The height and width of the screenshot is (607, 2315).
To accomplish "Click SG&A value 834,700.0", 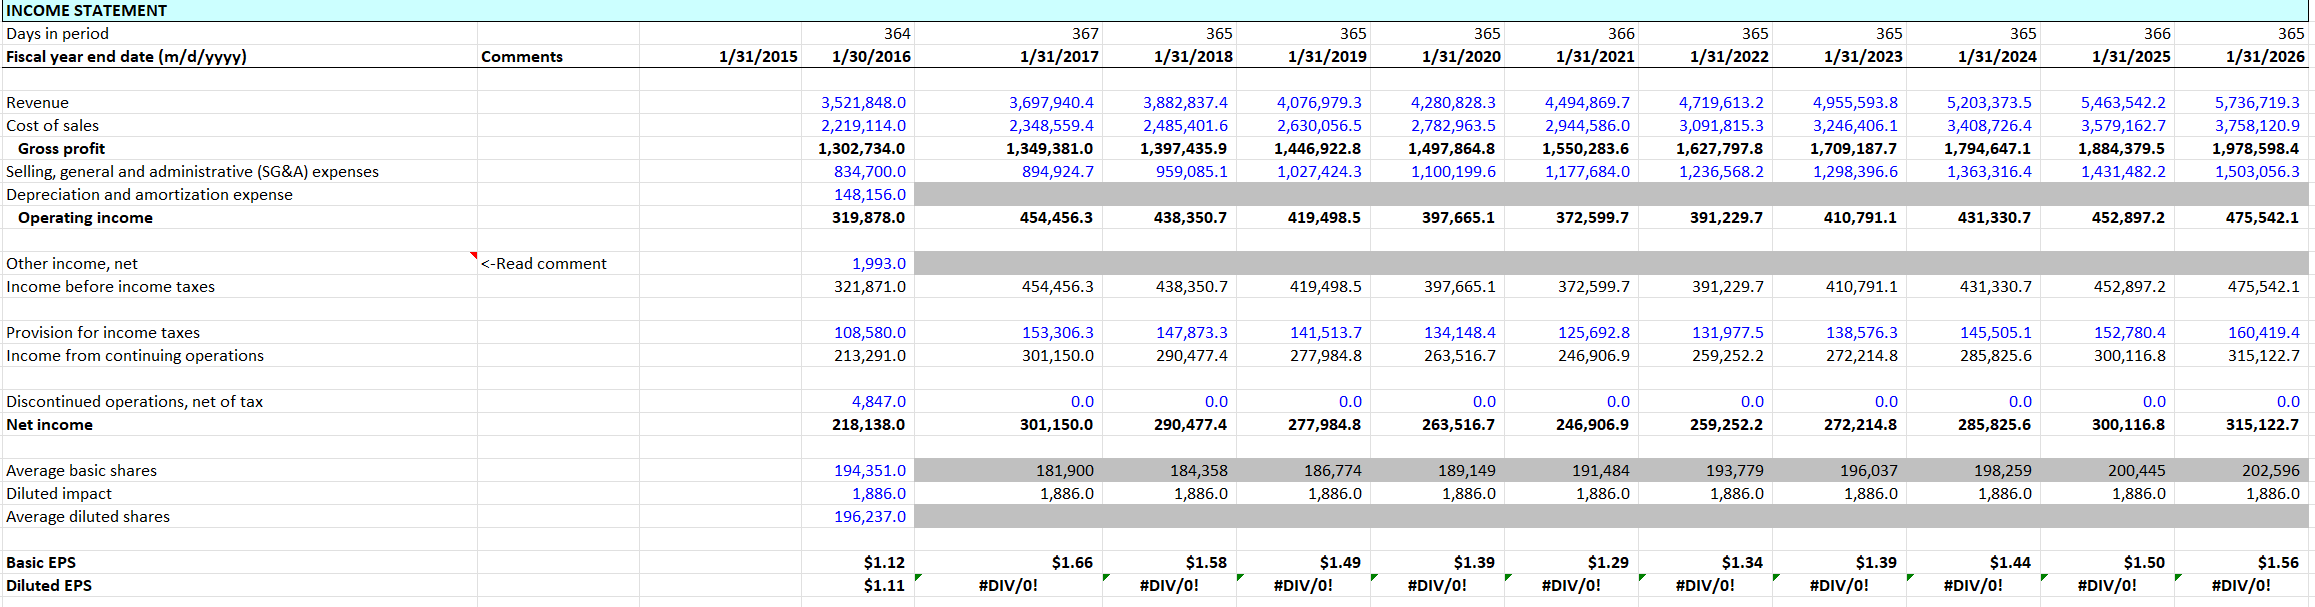I will coord(870,171).
